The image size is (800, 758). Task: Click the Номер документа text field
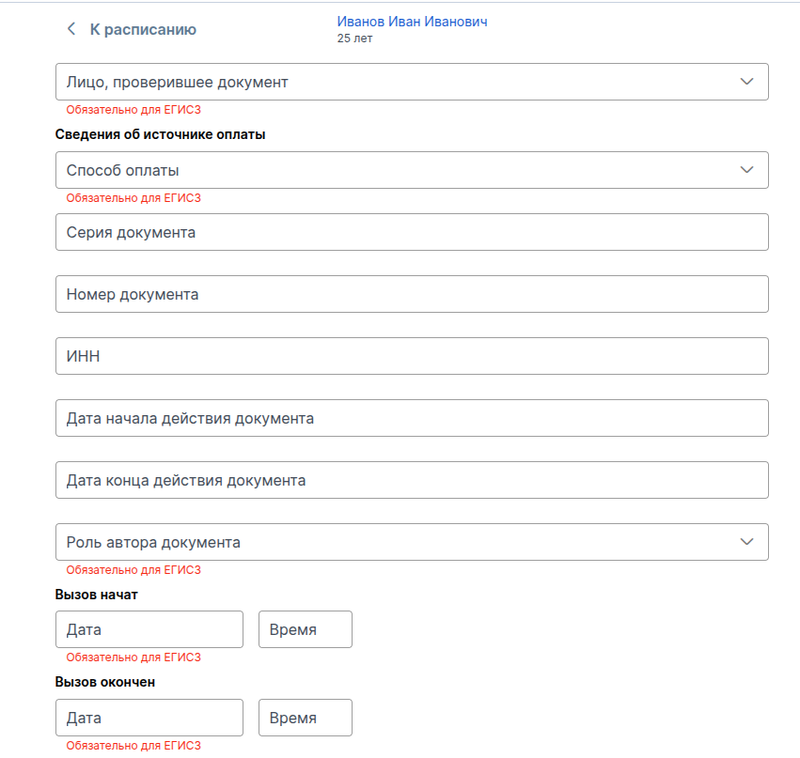412,294
